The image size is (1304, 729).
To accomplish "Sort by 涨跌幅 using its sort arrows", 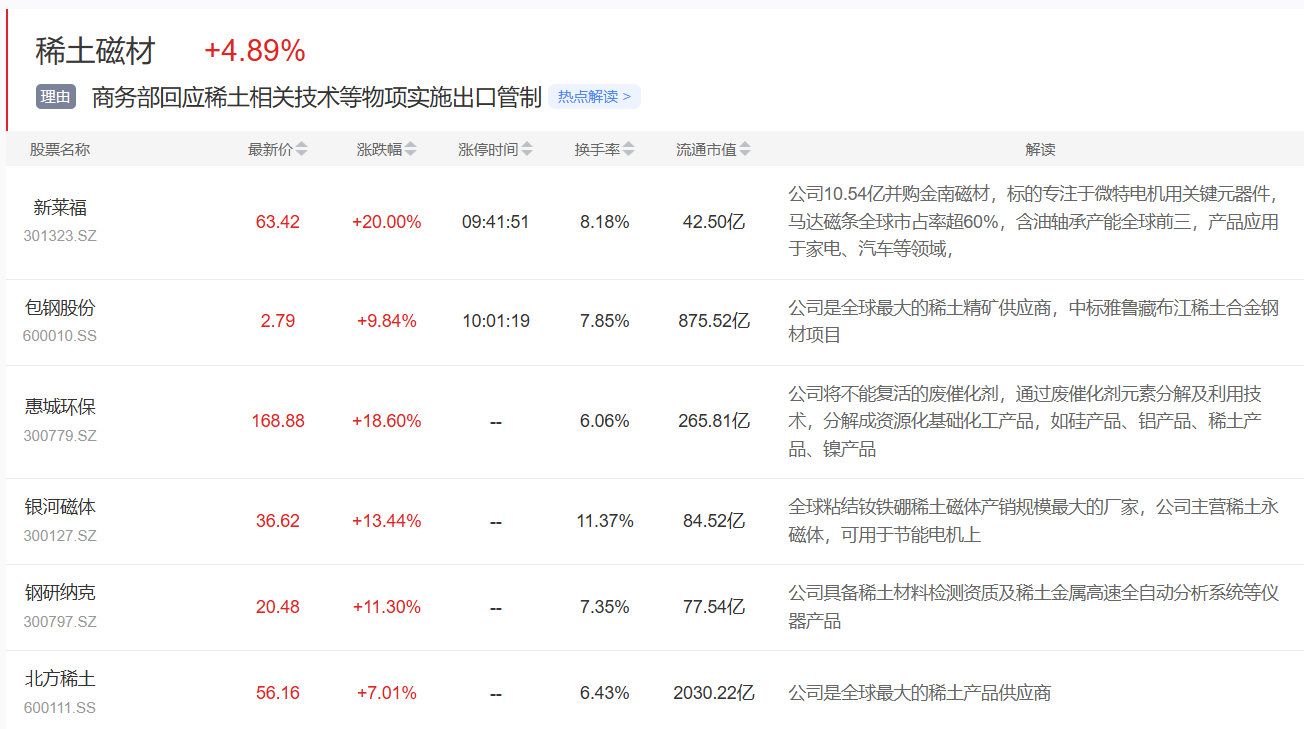I will [x=410, y=150].
